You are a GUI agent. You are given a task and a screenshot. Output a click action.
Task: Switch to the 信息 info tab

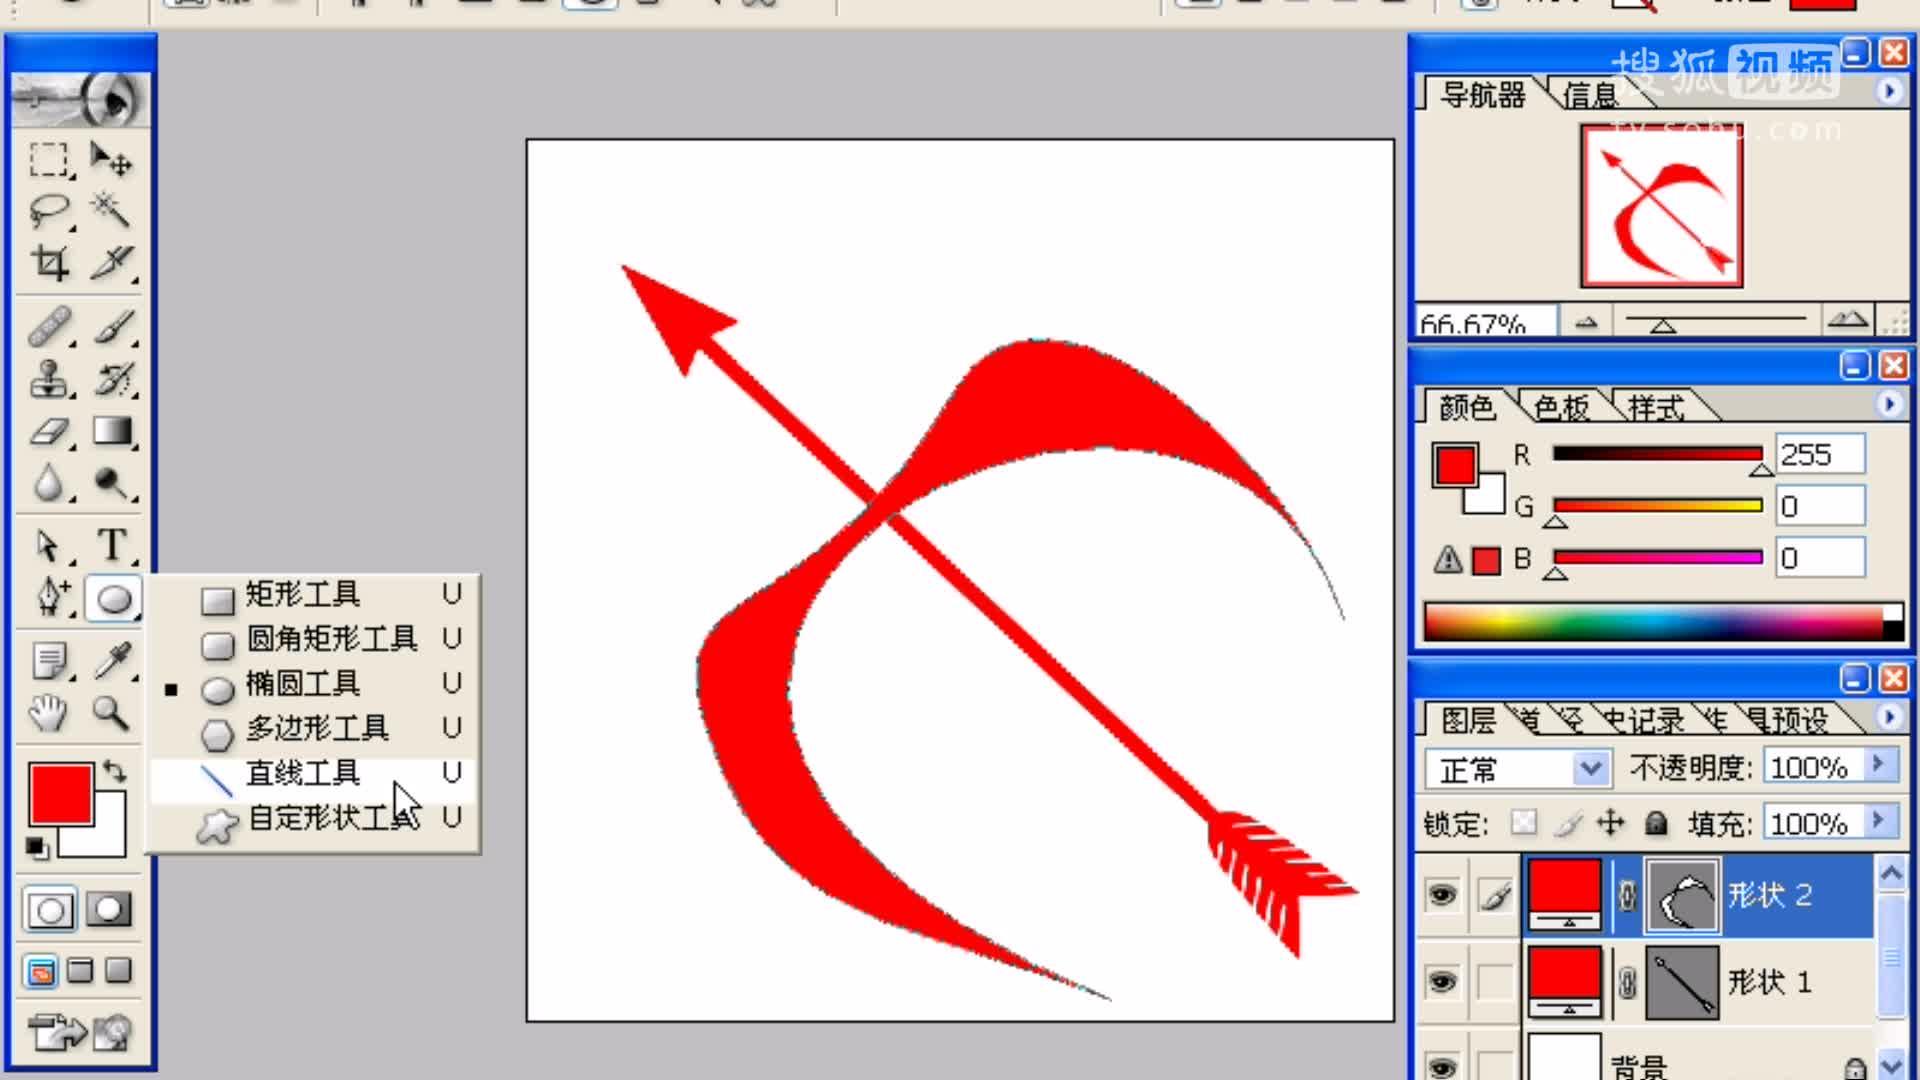1590,95
